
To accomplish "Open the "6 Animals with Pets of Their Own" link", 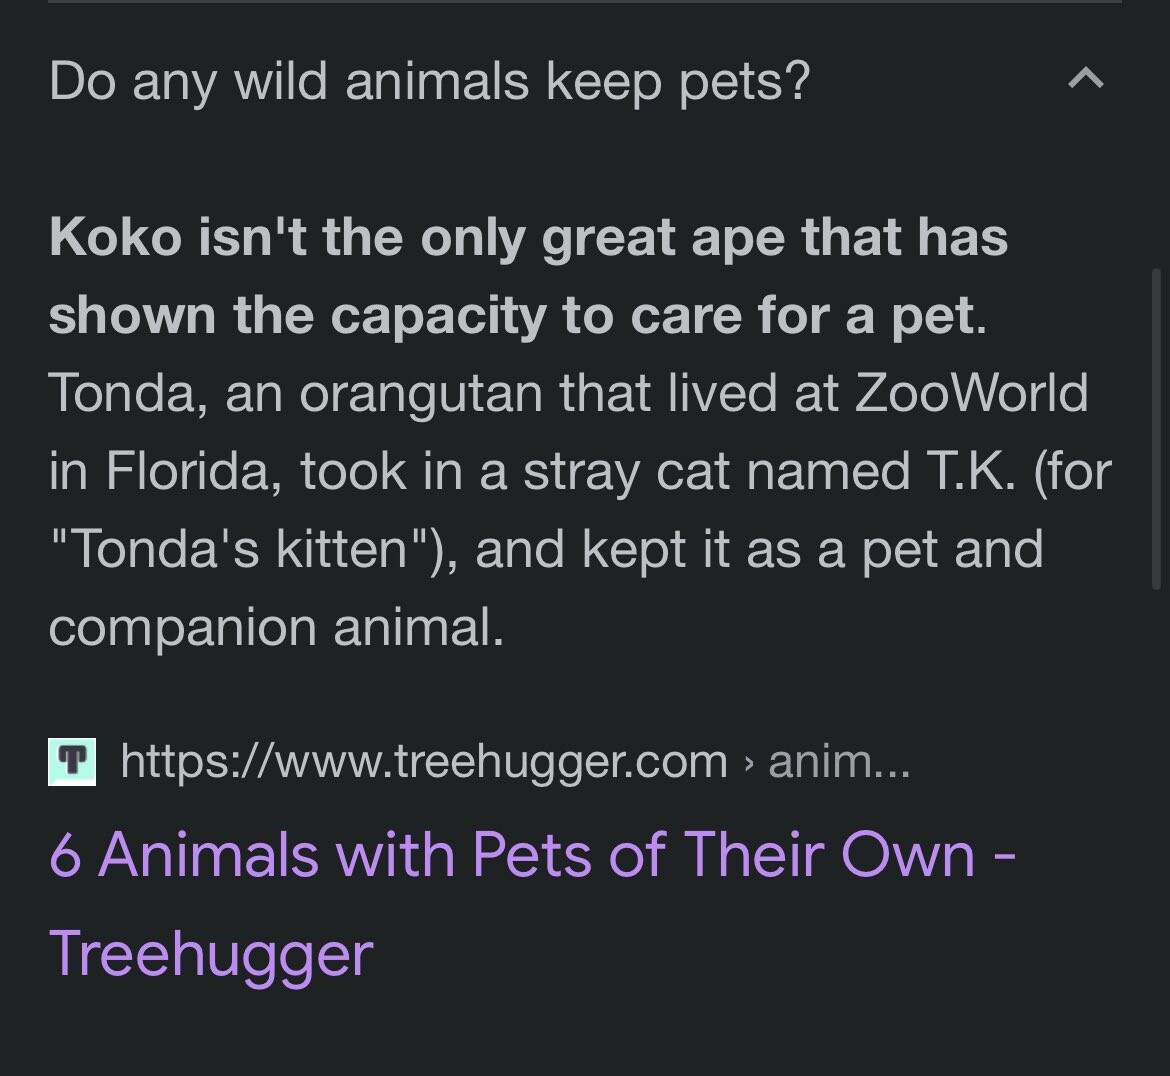I will pyautogui.click(x=531, y=904).
